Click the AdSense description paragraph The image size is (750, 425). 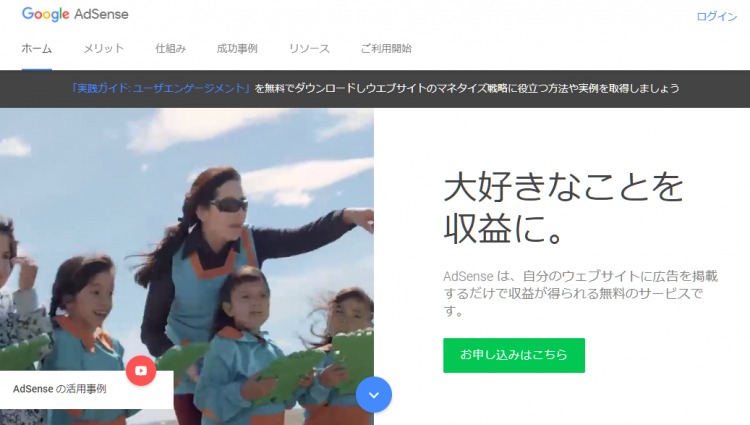(x=580, y=293)
